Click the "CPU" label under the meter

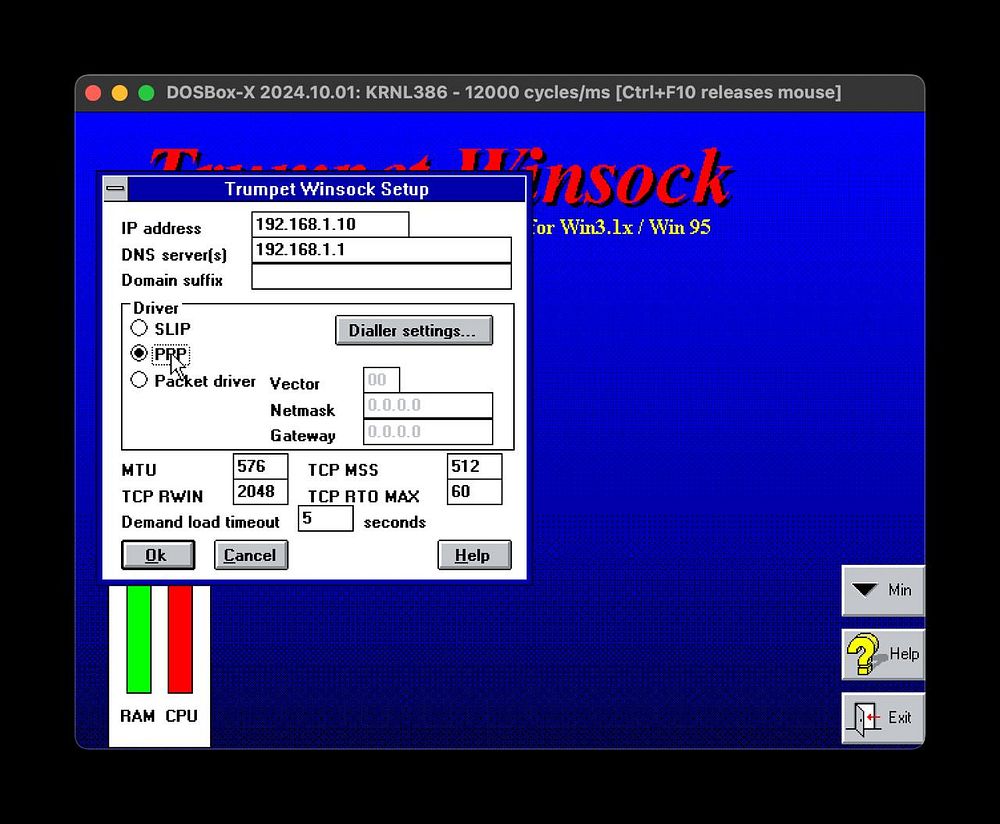coord(181,716)
